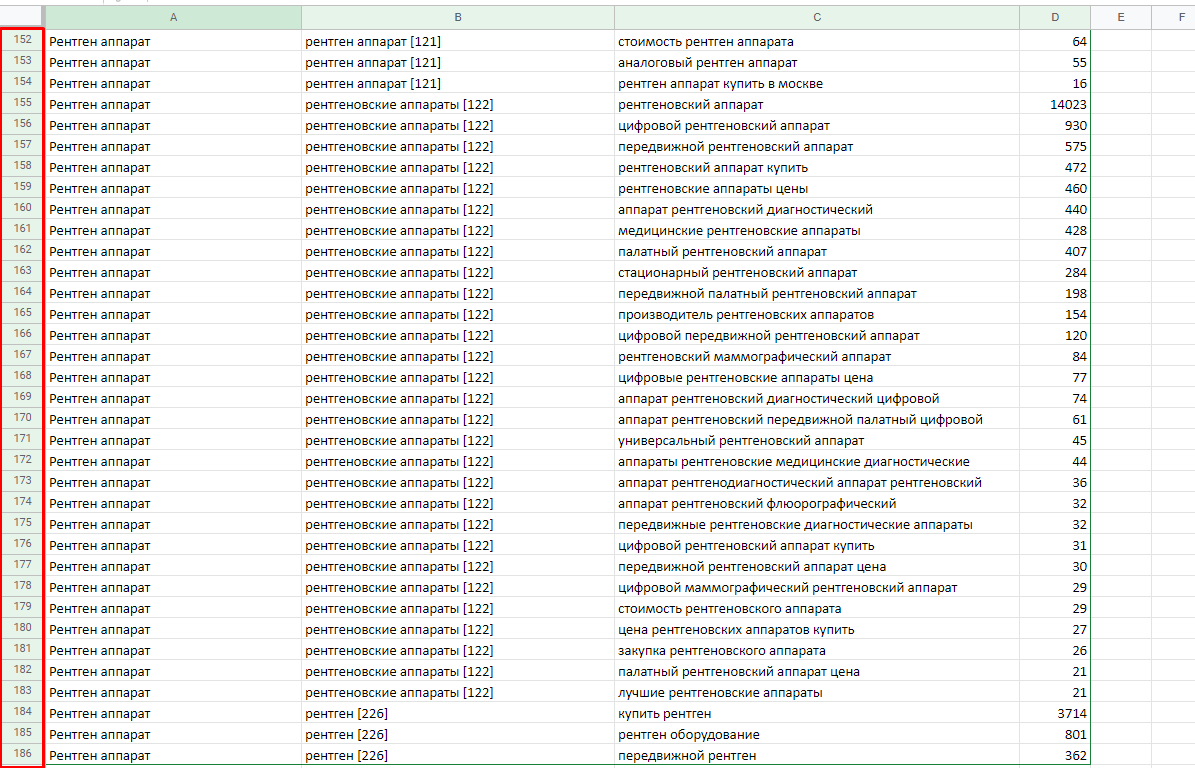This screenshot has height=768, width=1195.
Task: Click cell 'рентген оборудование'
Action: tap(816, 734)
